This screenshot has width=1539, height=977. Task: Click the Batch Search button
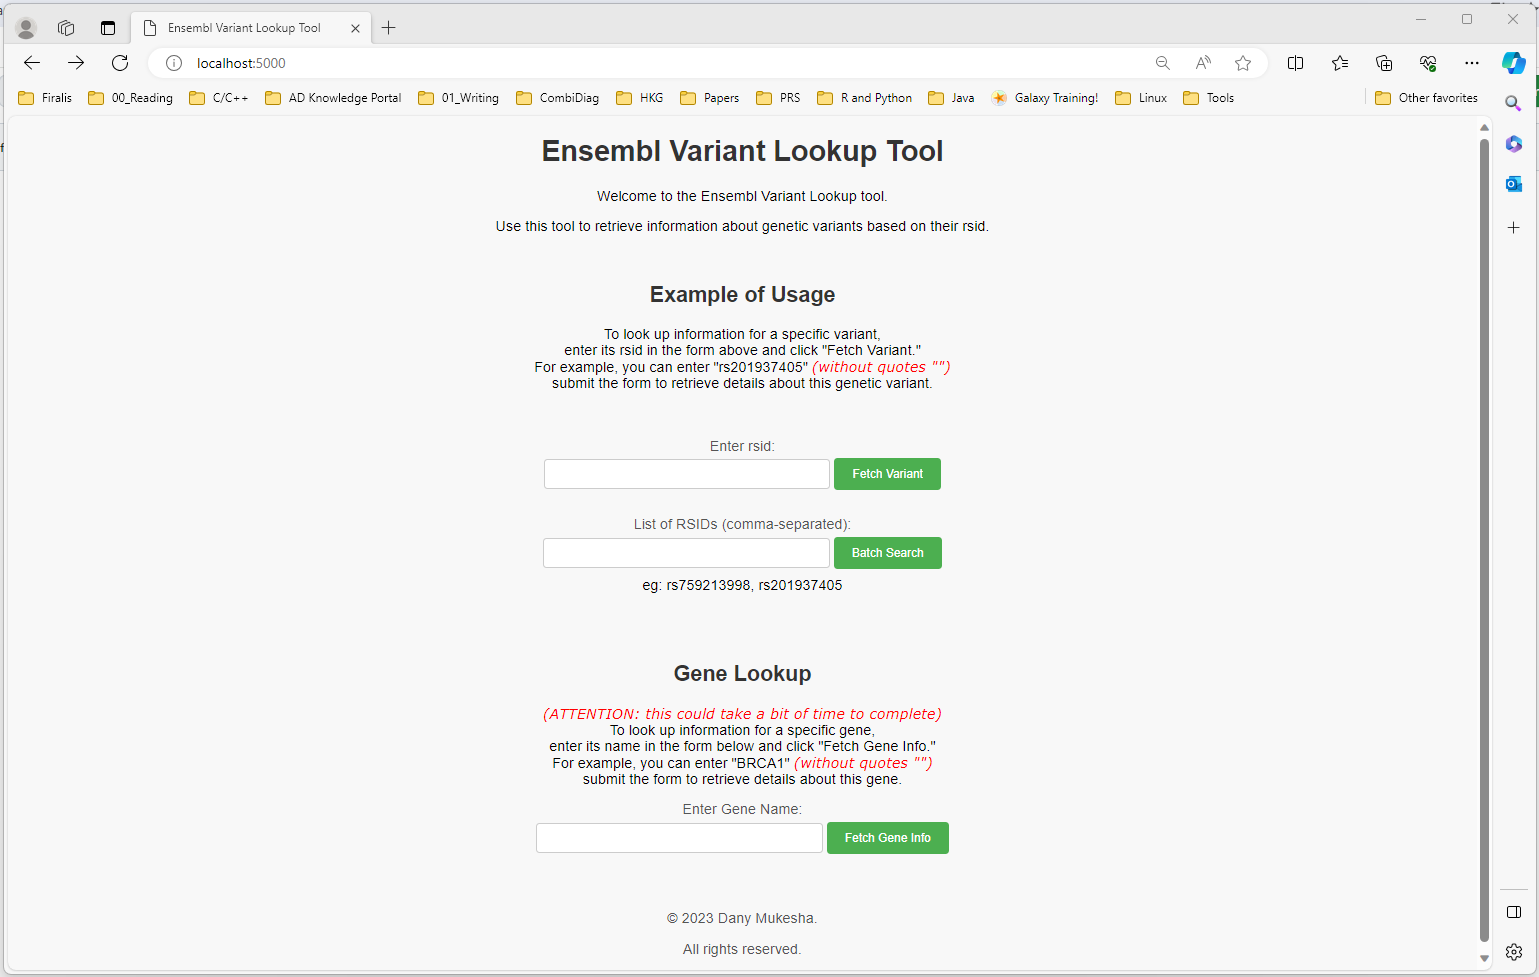click(x=886, y=552)
